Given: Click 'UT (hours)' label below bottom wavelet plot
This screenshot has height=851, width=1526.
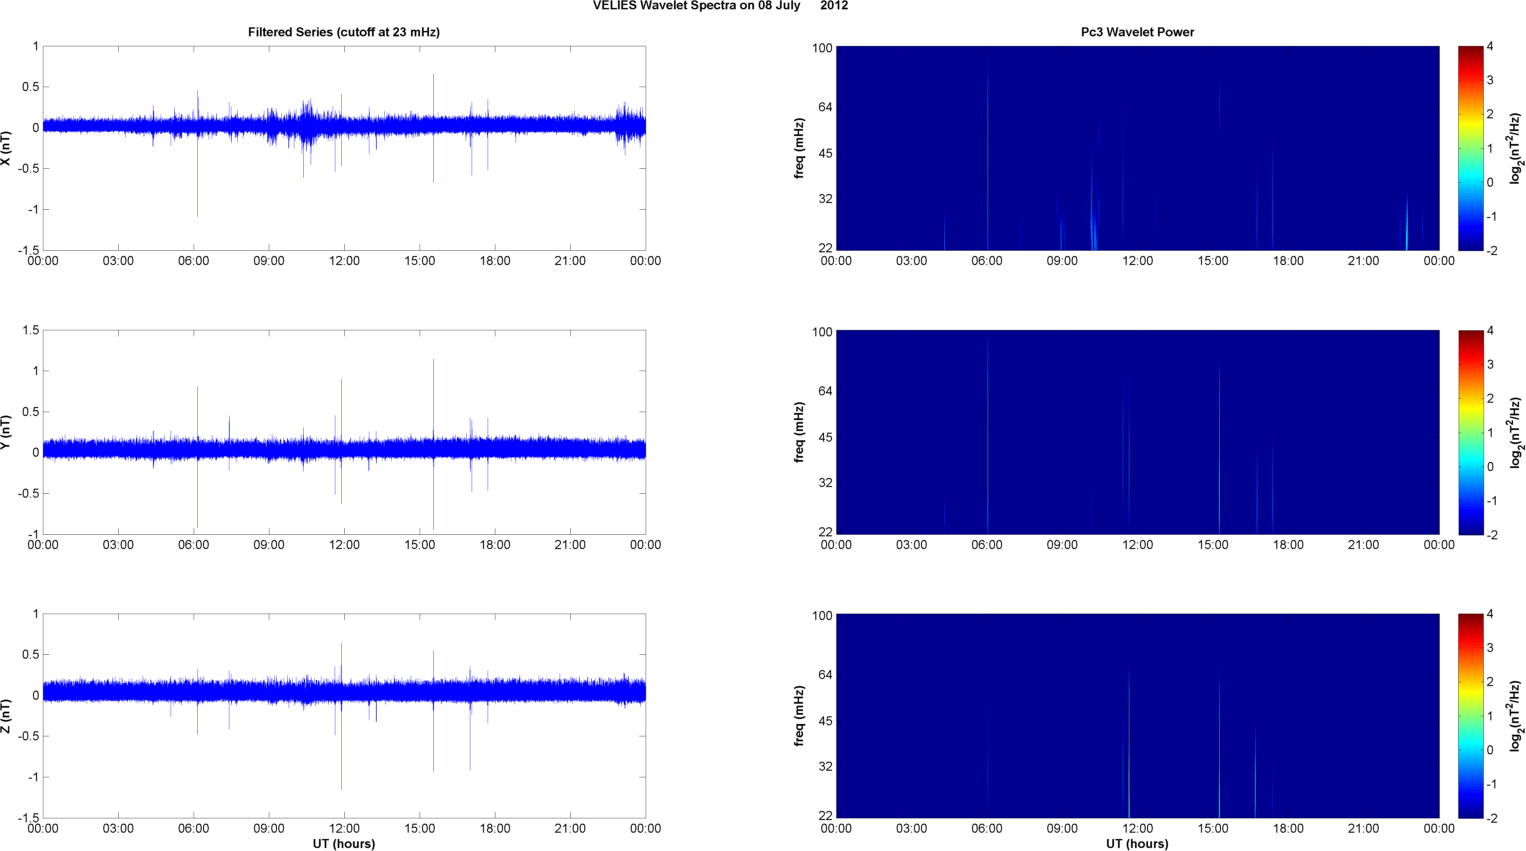Looking at the screenshot, I should point(1137,844).
